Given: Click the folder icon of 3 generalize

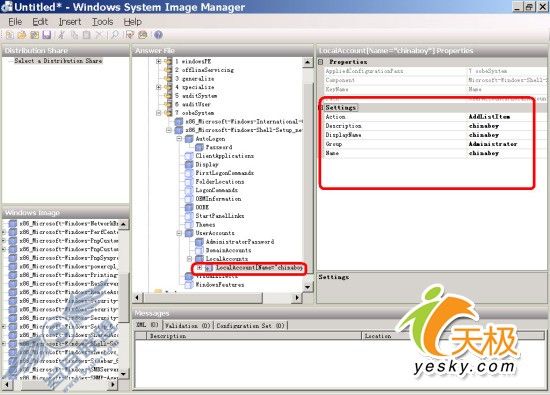Looking at the screenshot, I should click(168, 79).
